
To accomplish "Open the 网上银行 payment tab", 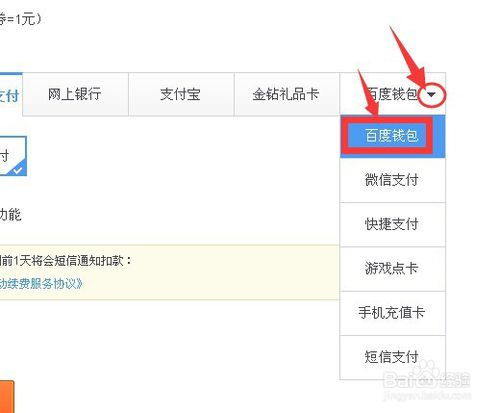I will 75,94.
